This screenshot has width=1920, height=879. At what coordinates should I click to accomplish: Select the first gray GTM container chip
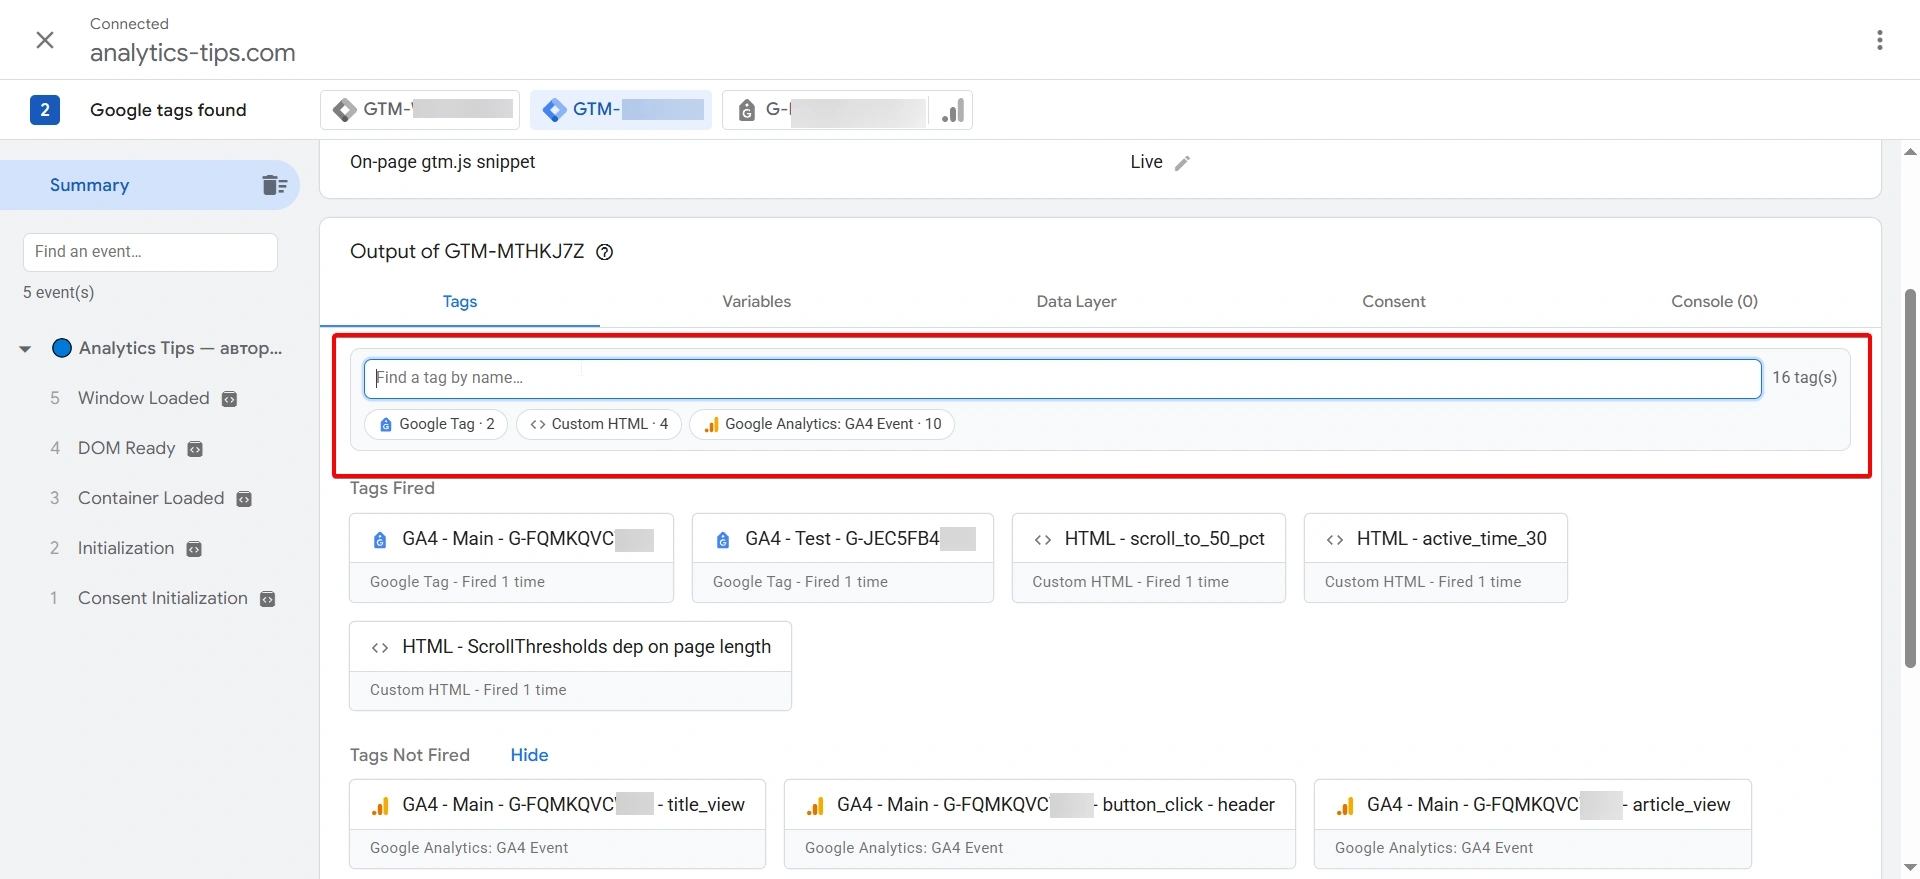tap(420, 110)
